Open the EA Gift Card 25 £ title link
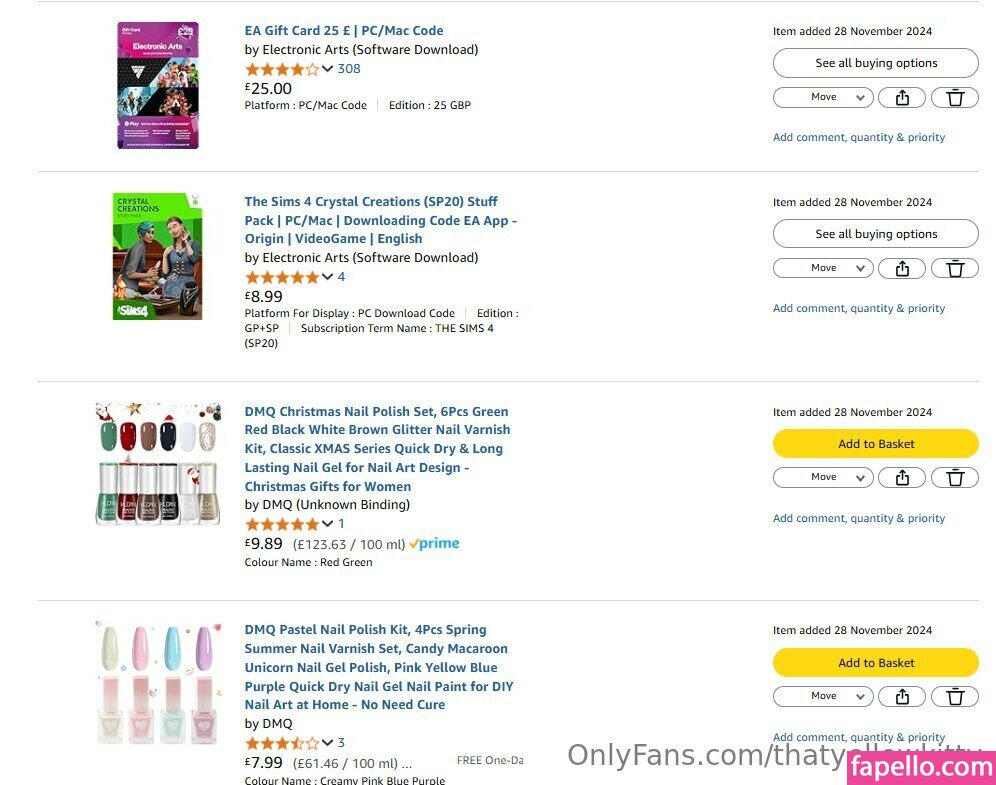The image size is (996, 785). 344,31
